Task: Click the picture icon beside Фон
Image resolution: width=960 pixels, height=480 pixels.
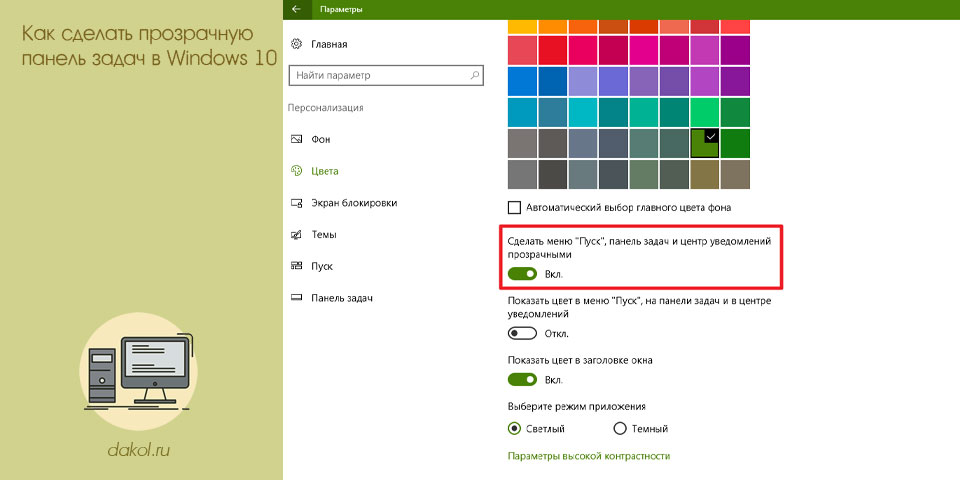Action: coord(297,140)
